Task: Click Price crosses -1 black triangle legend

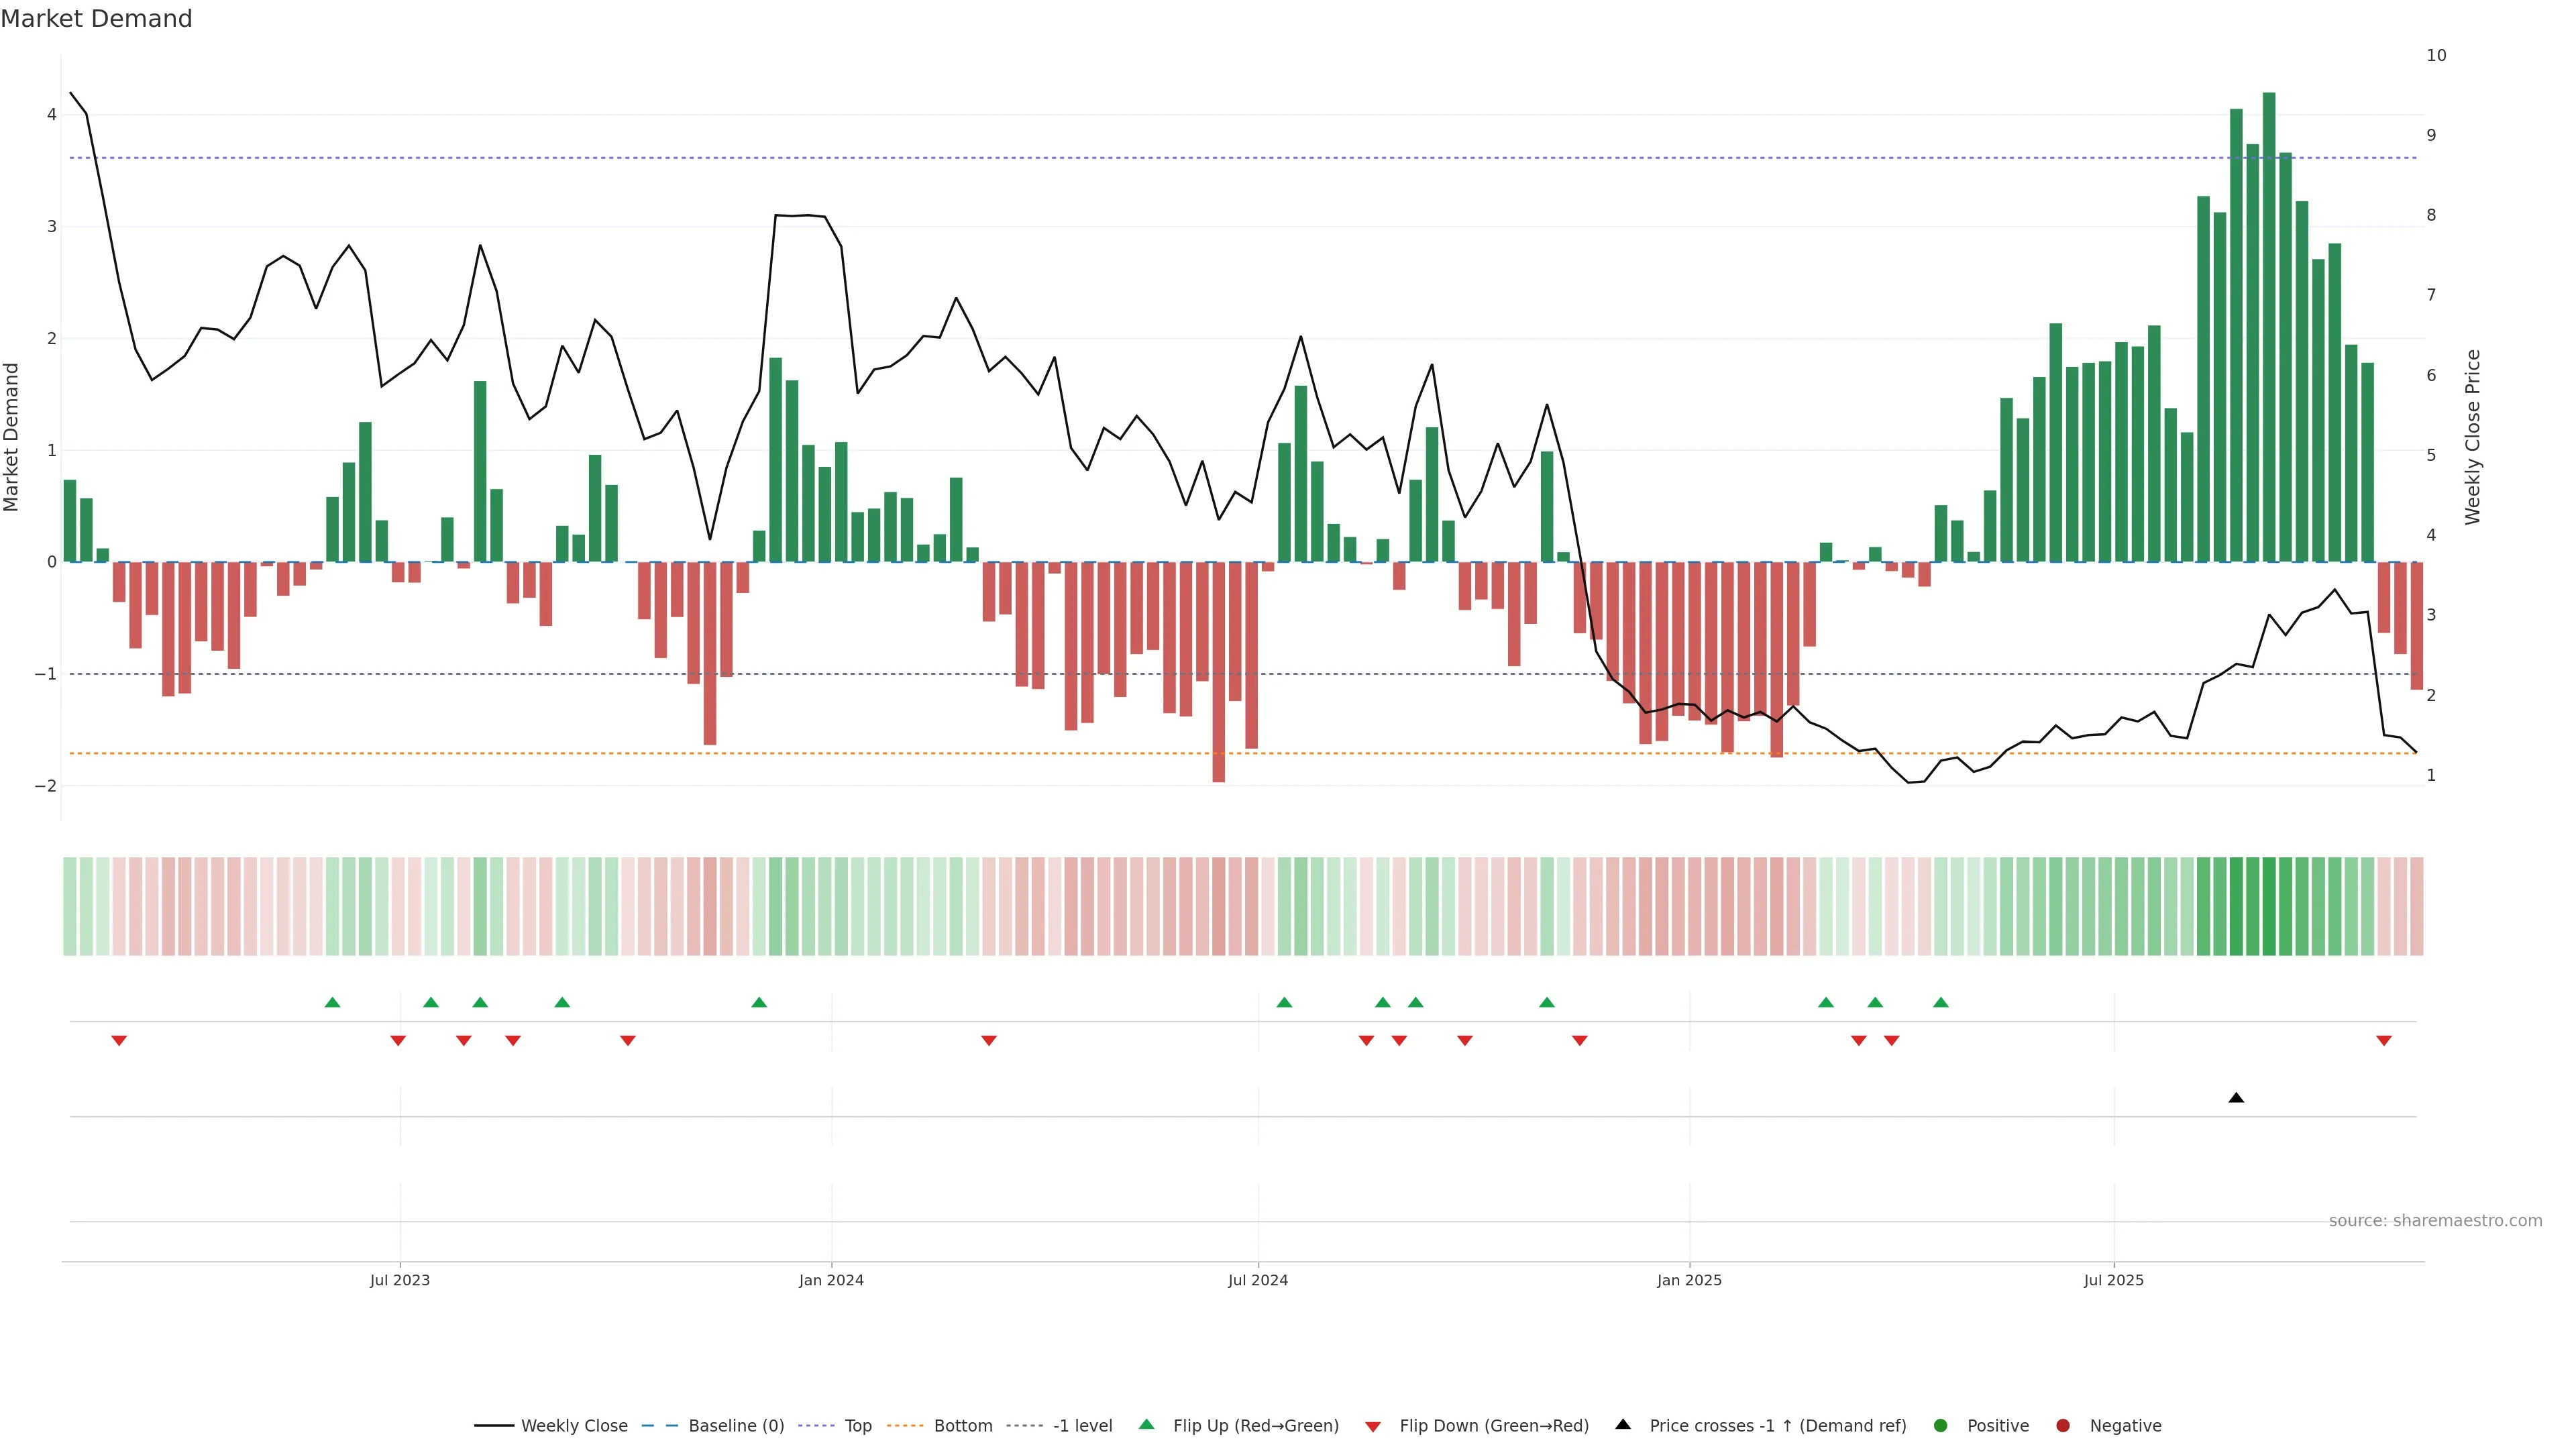Action: [x=1623, y=1425]
